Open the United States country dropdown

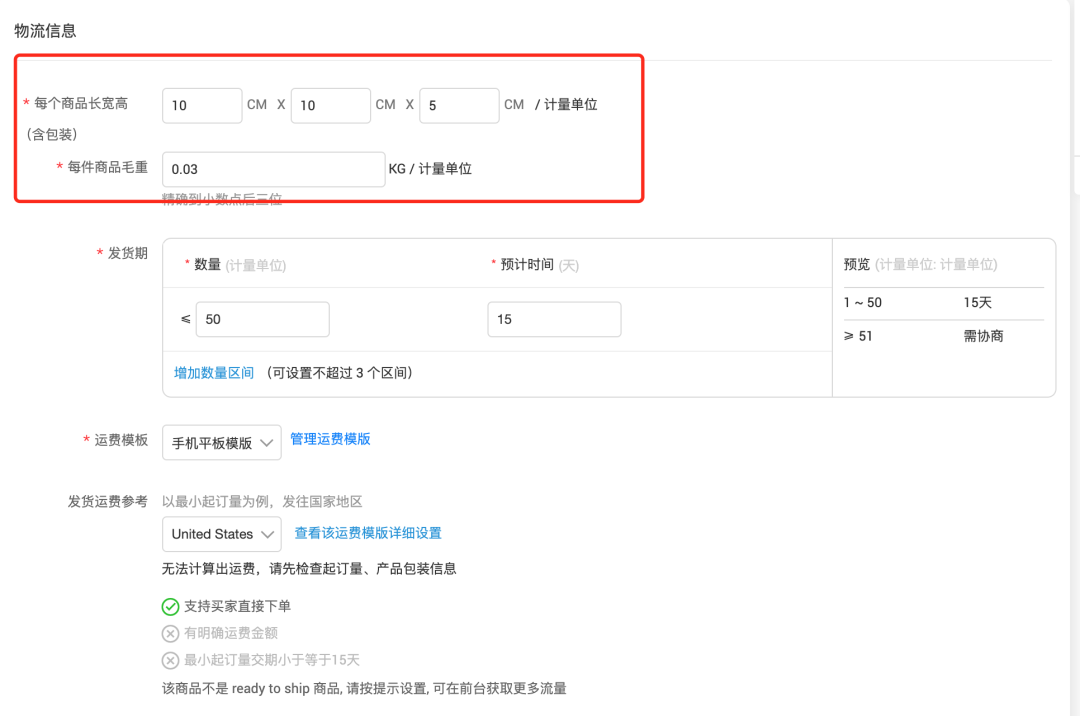pyautogui.click(x=221, y=534)
